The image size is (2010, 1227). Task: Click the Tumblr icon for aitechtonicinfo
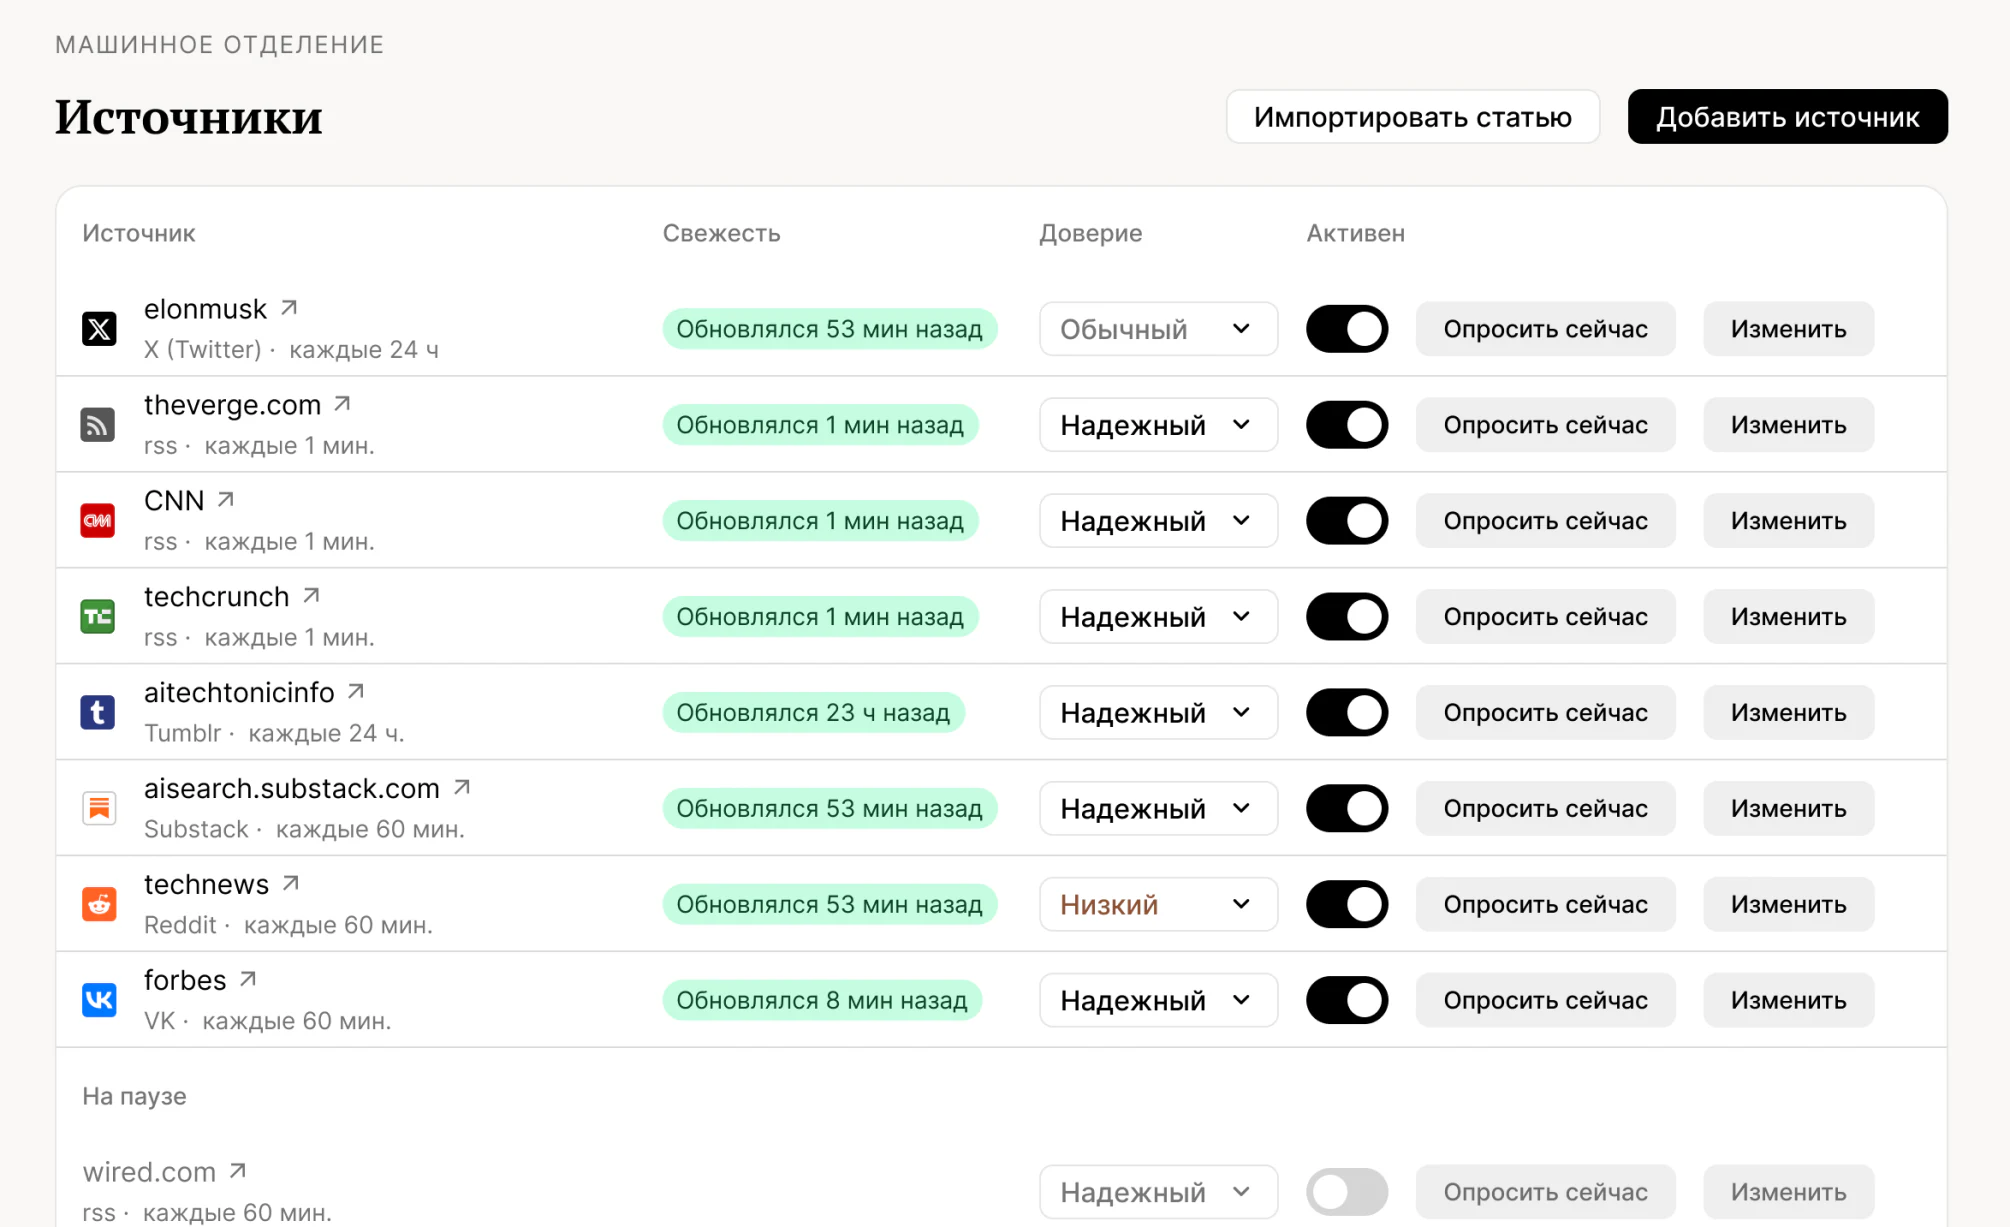98,713
